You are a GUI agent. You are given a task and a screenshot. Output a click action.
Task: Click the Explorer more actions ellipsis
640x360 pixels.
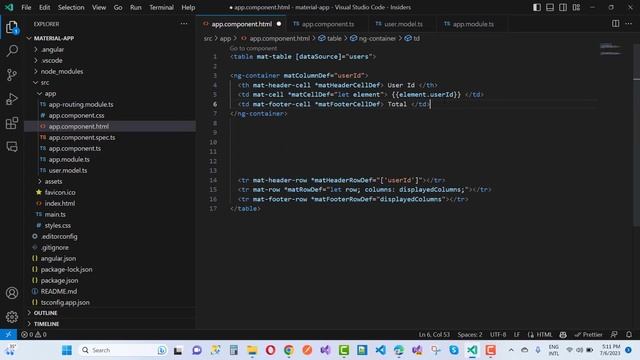(x=184, y=24)
